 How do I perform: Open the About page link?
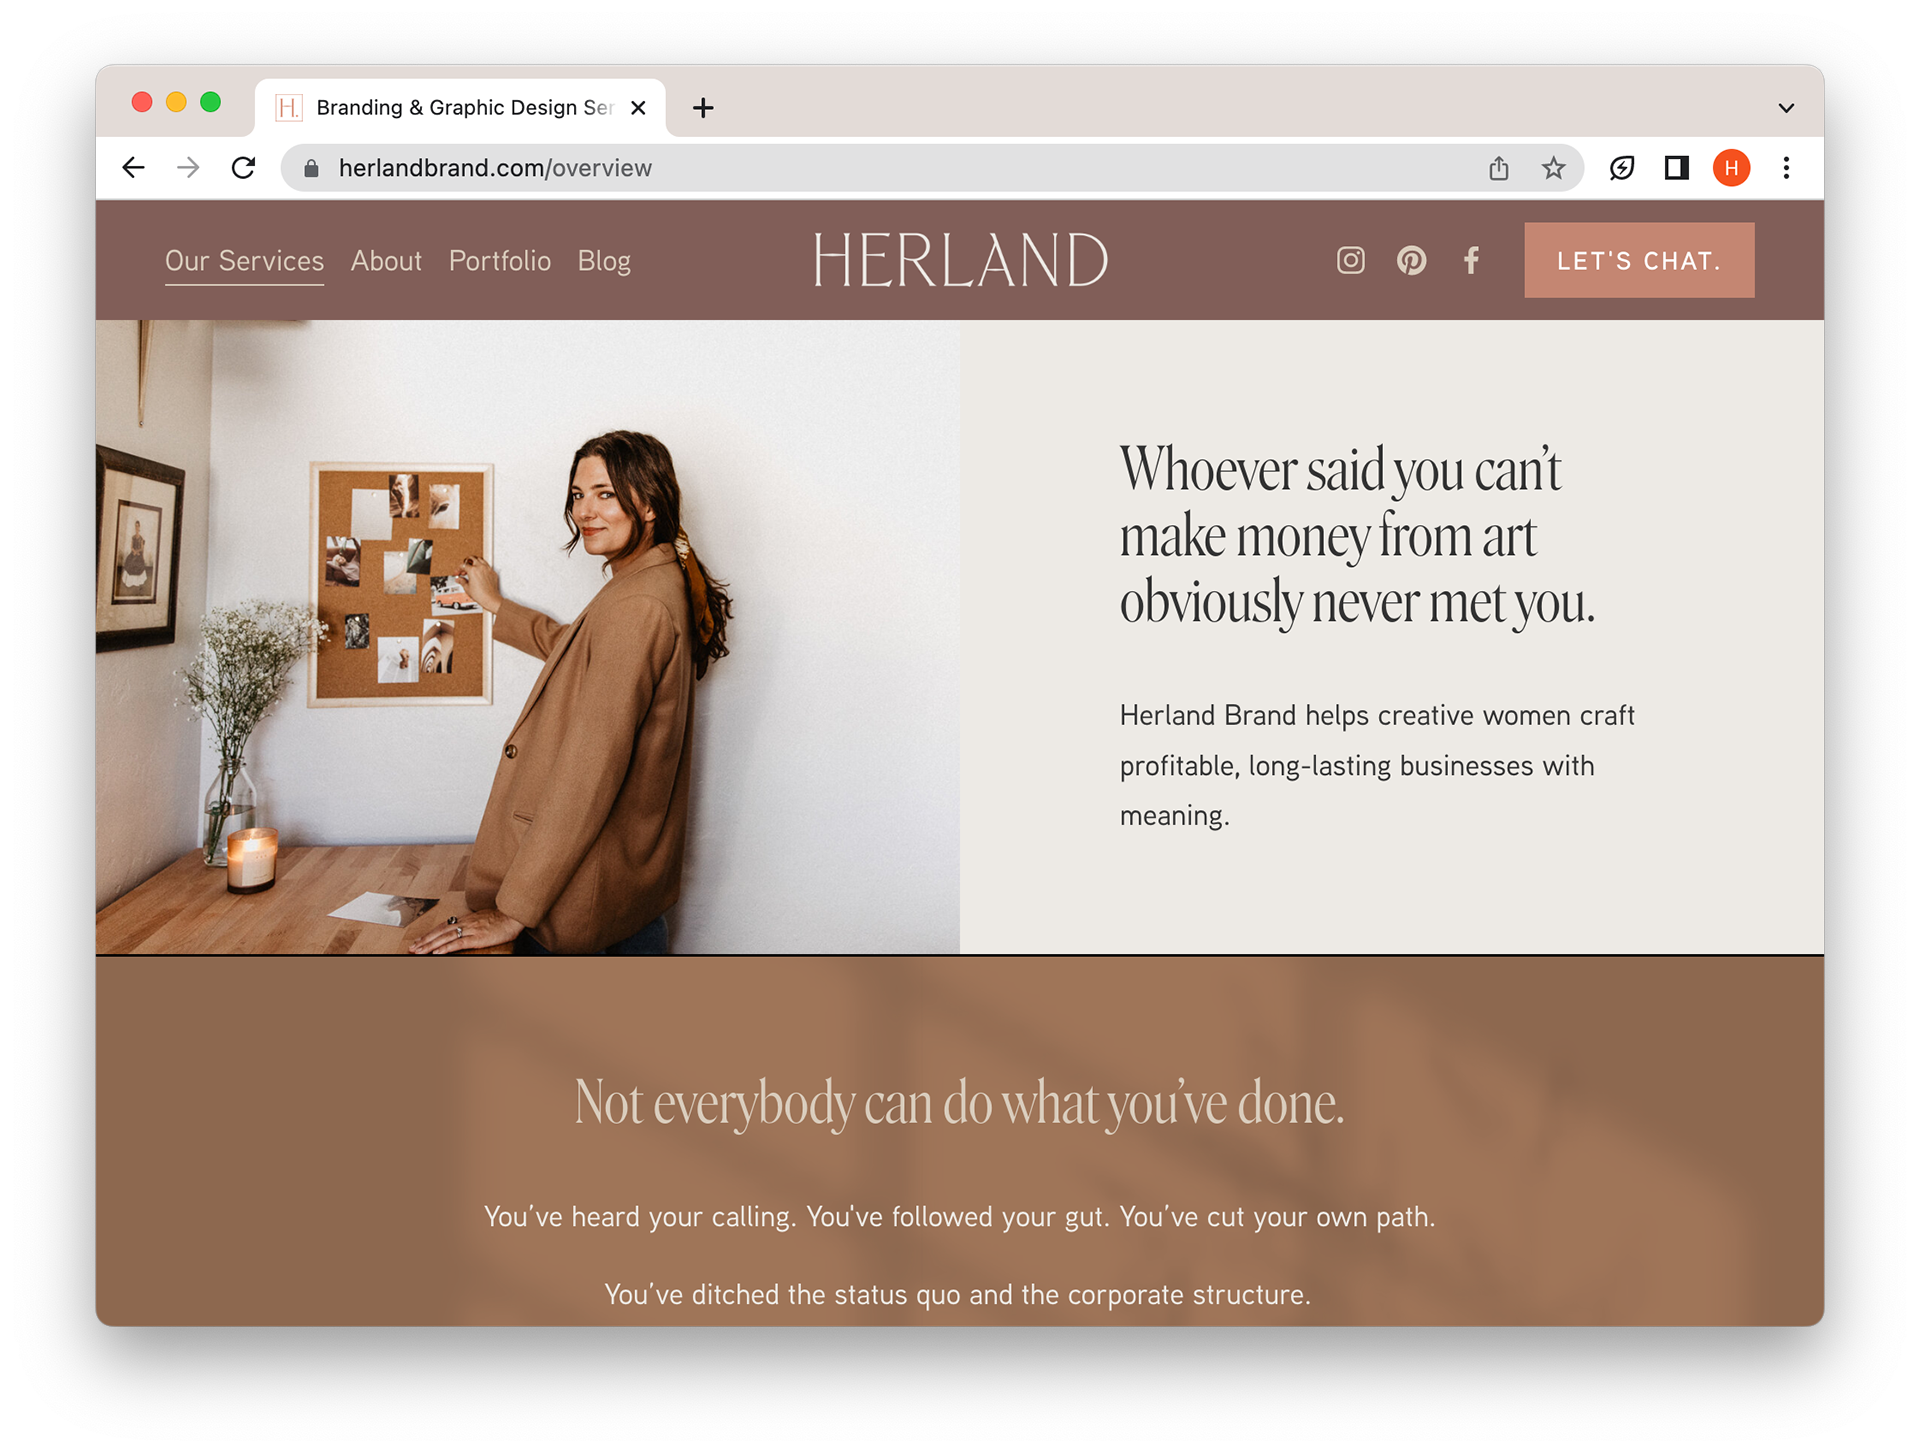tap(386, 261)
